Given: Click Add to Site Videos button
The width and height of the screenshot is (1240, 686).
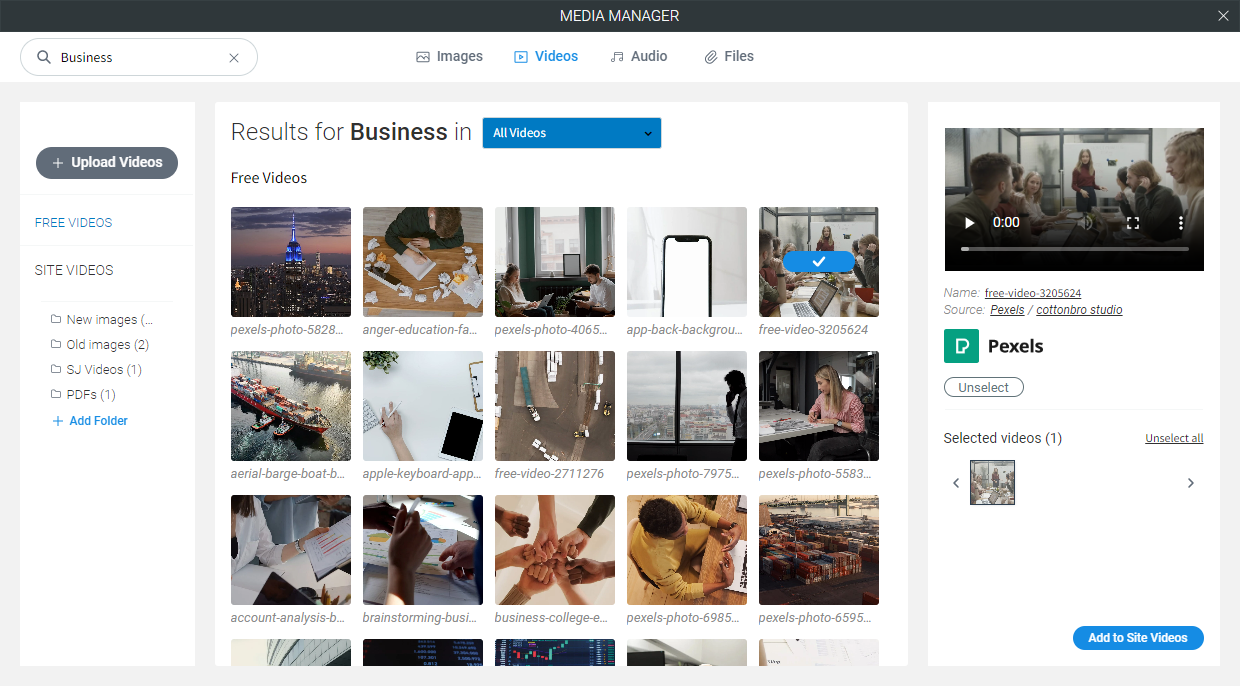Looking at the screenshot, I should (x=1138, y=637).
